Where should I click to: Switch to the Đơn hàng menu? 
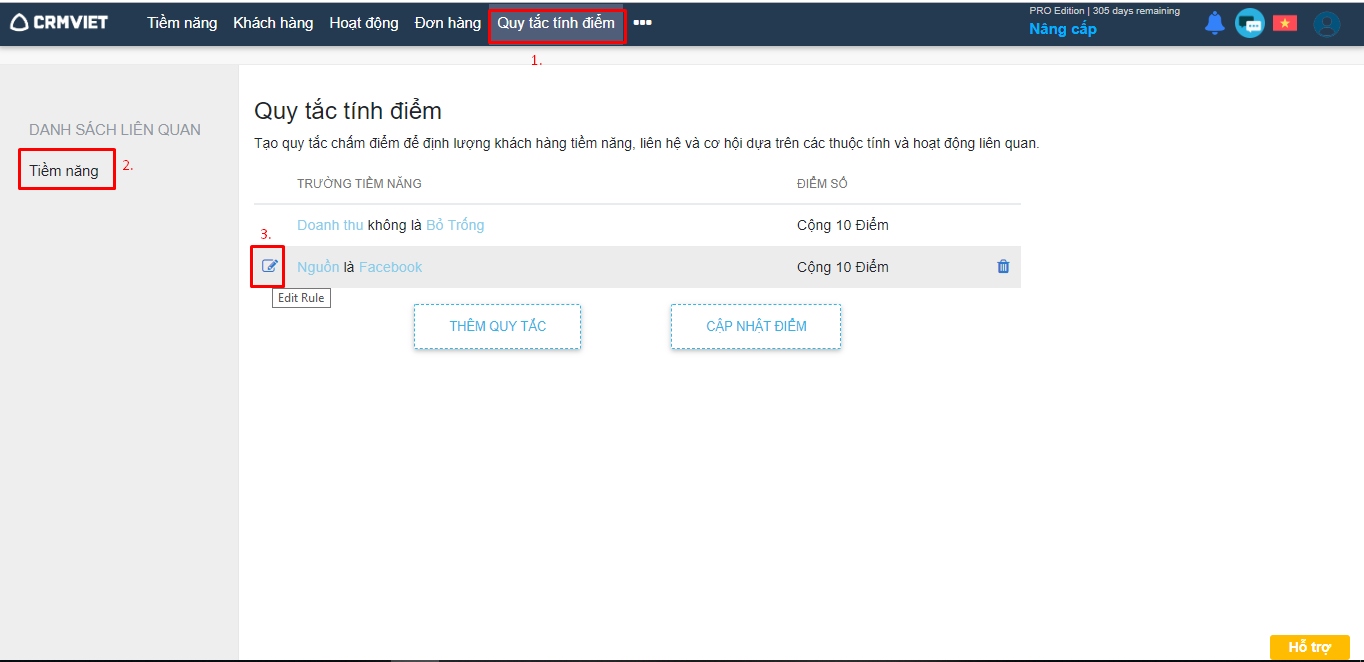click(x=448, y=23)
